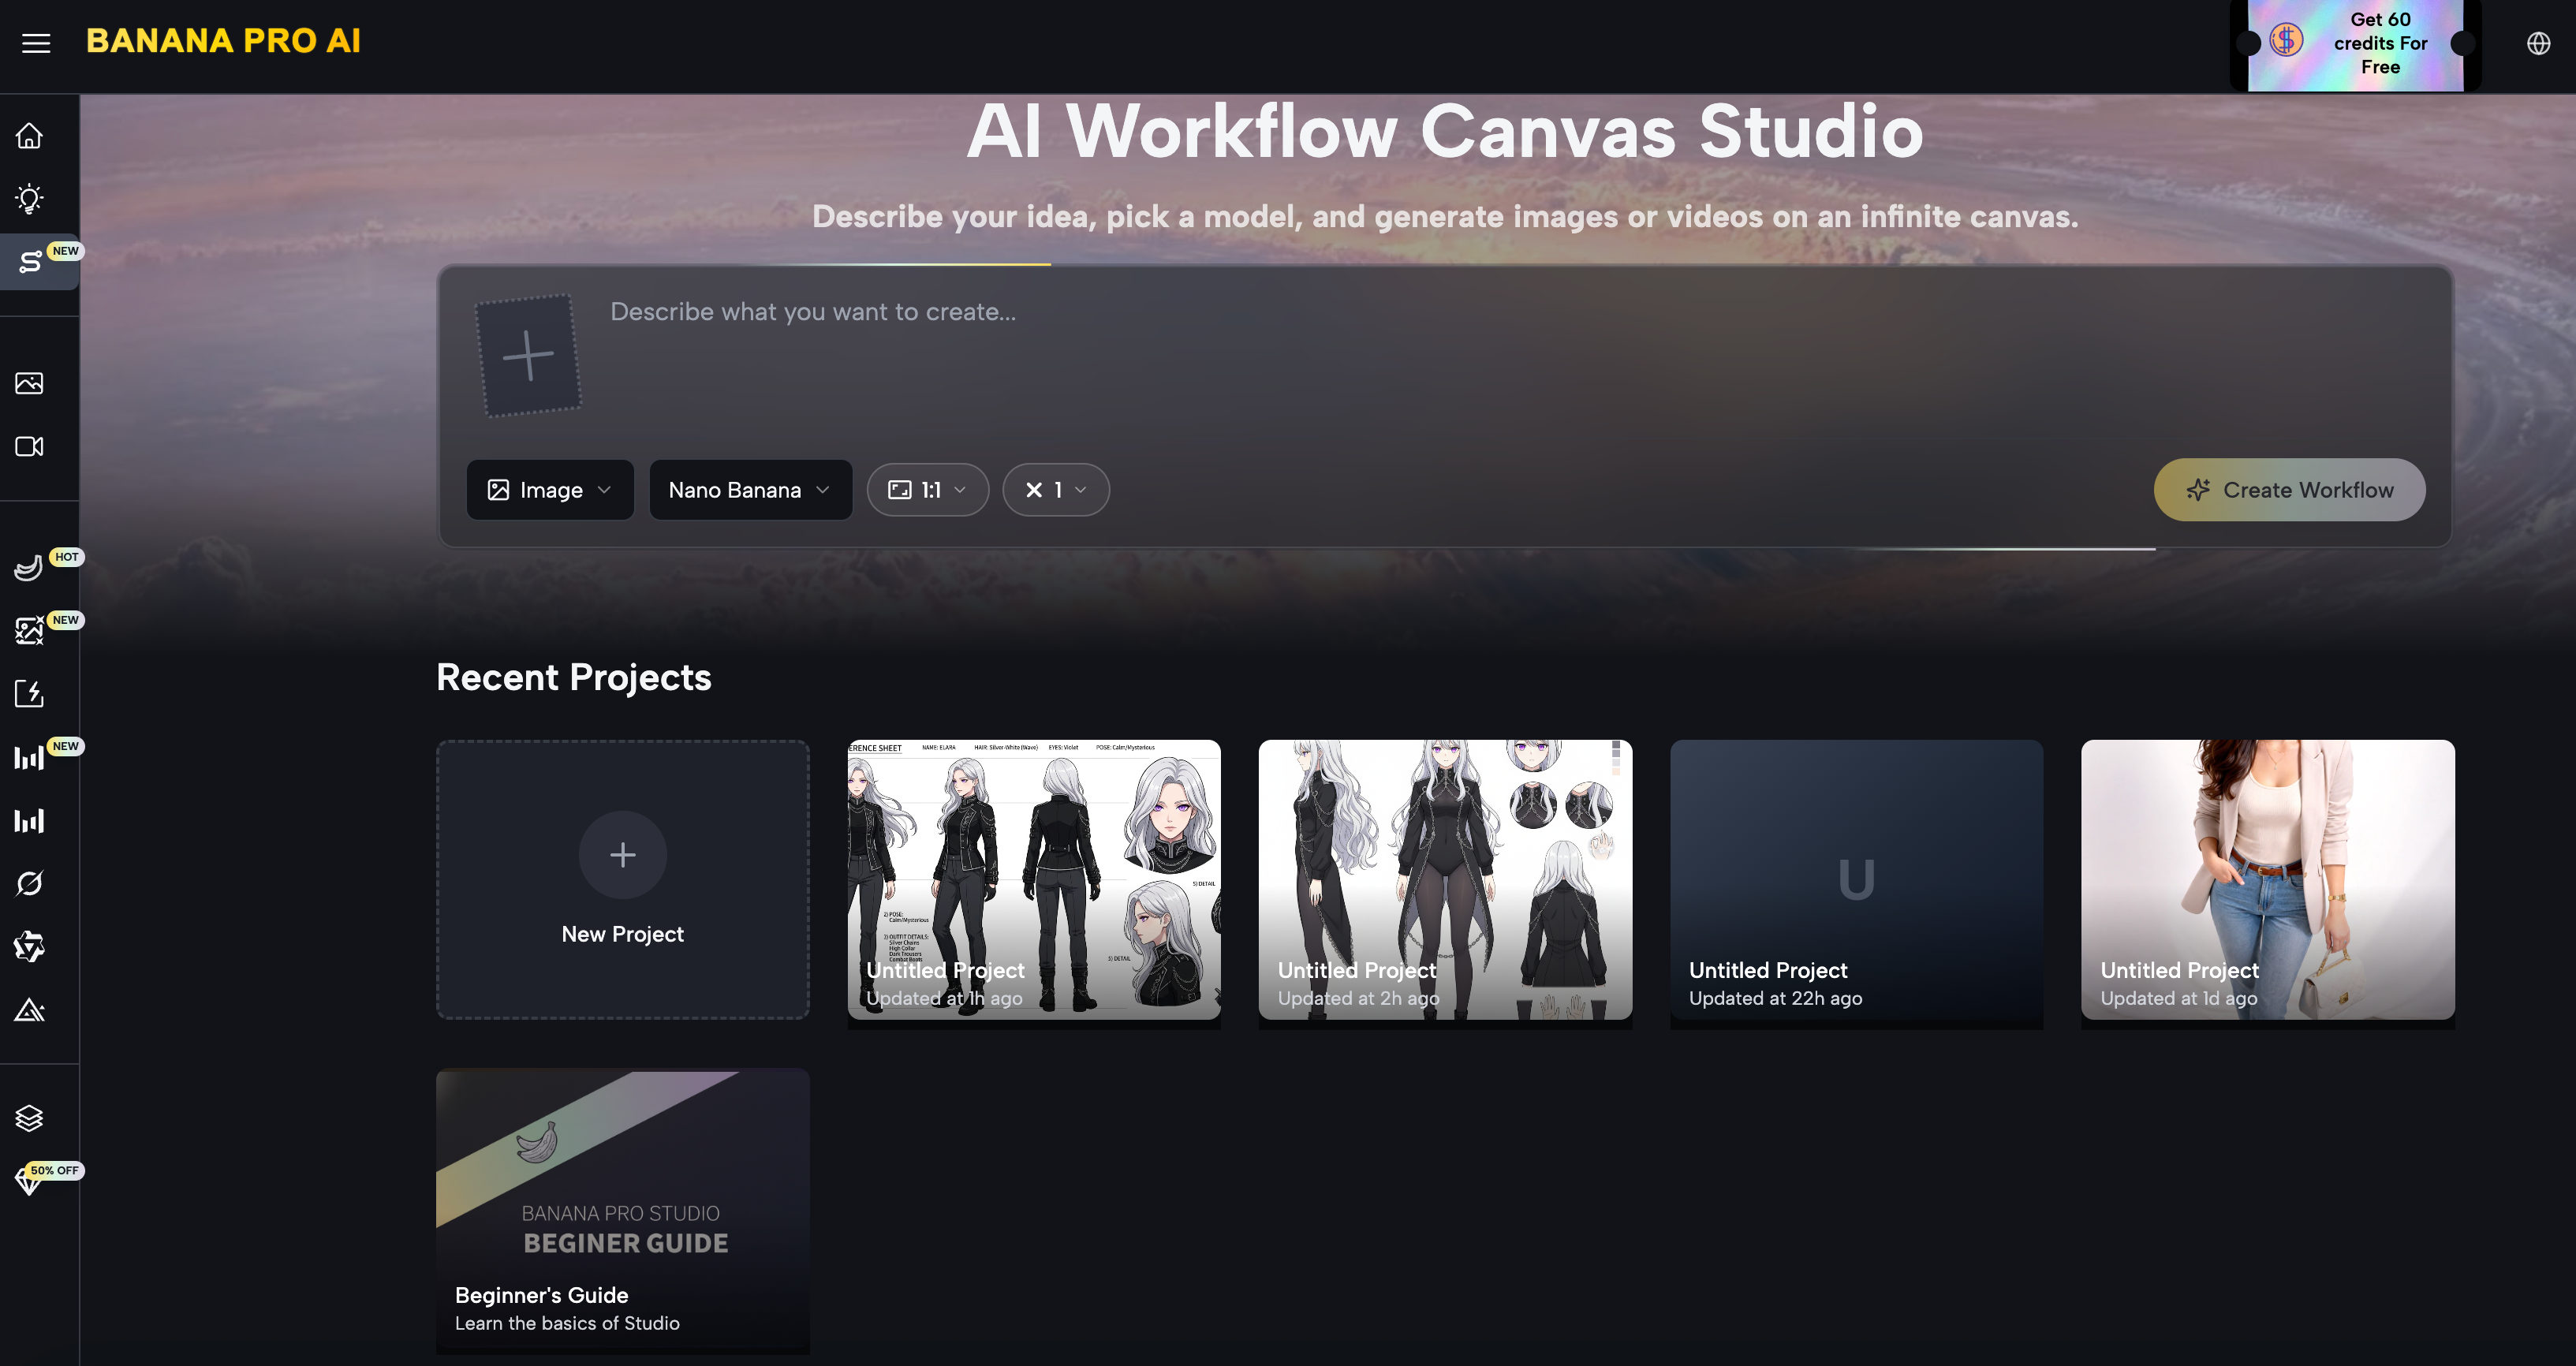This screenshot has height=1366, width=2576.
Task: Click the diamond icon with 50% OFF
Action: [x=29, y=1181]
